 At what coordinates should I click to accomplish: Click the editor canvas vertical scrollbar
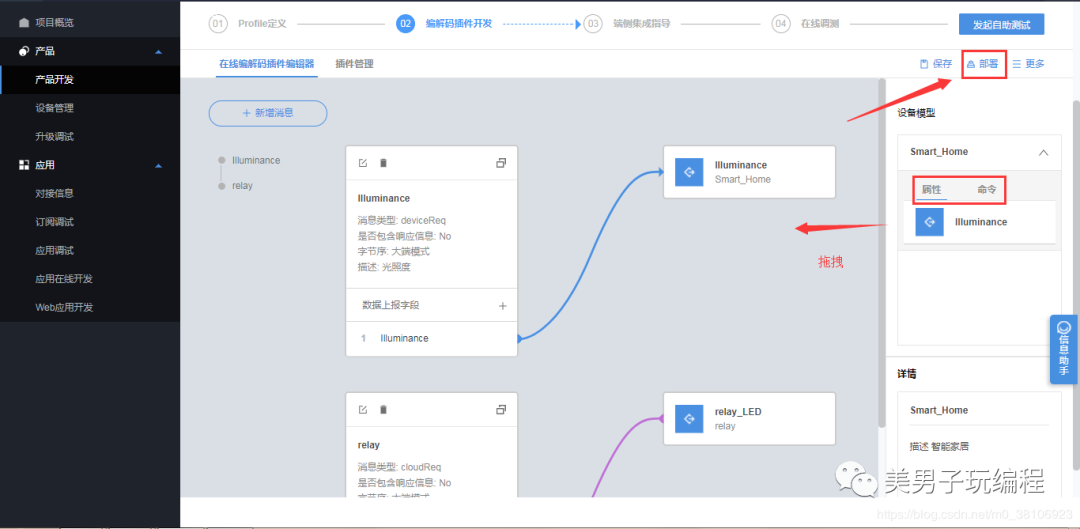(882, 252)
